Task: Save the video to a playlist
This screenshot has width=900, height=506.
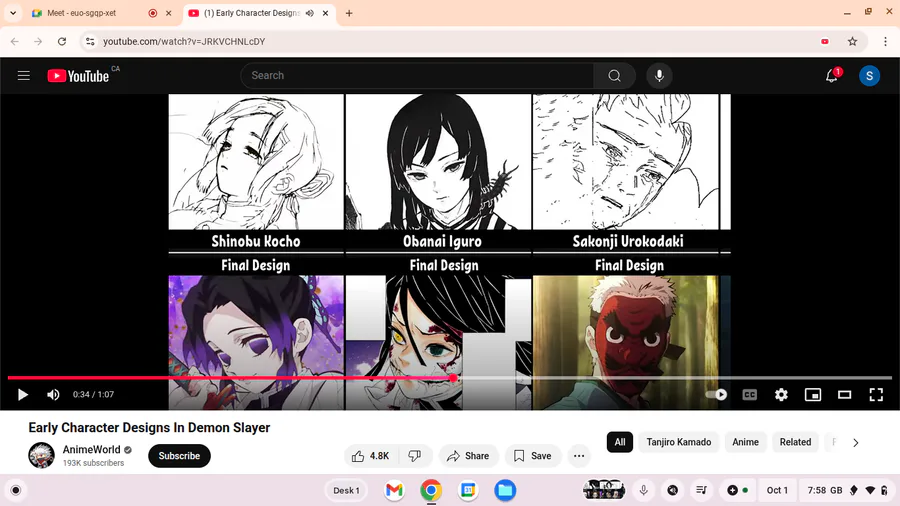Action: (533, 456)
